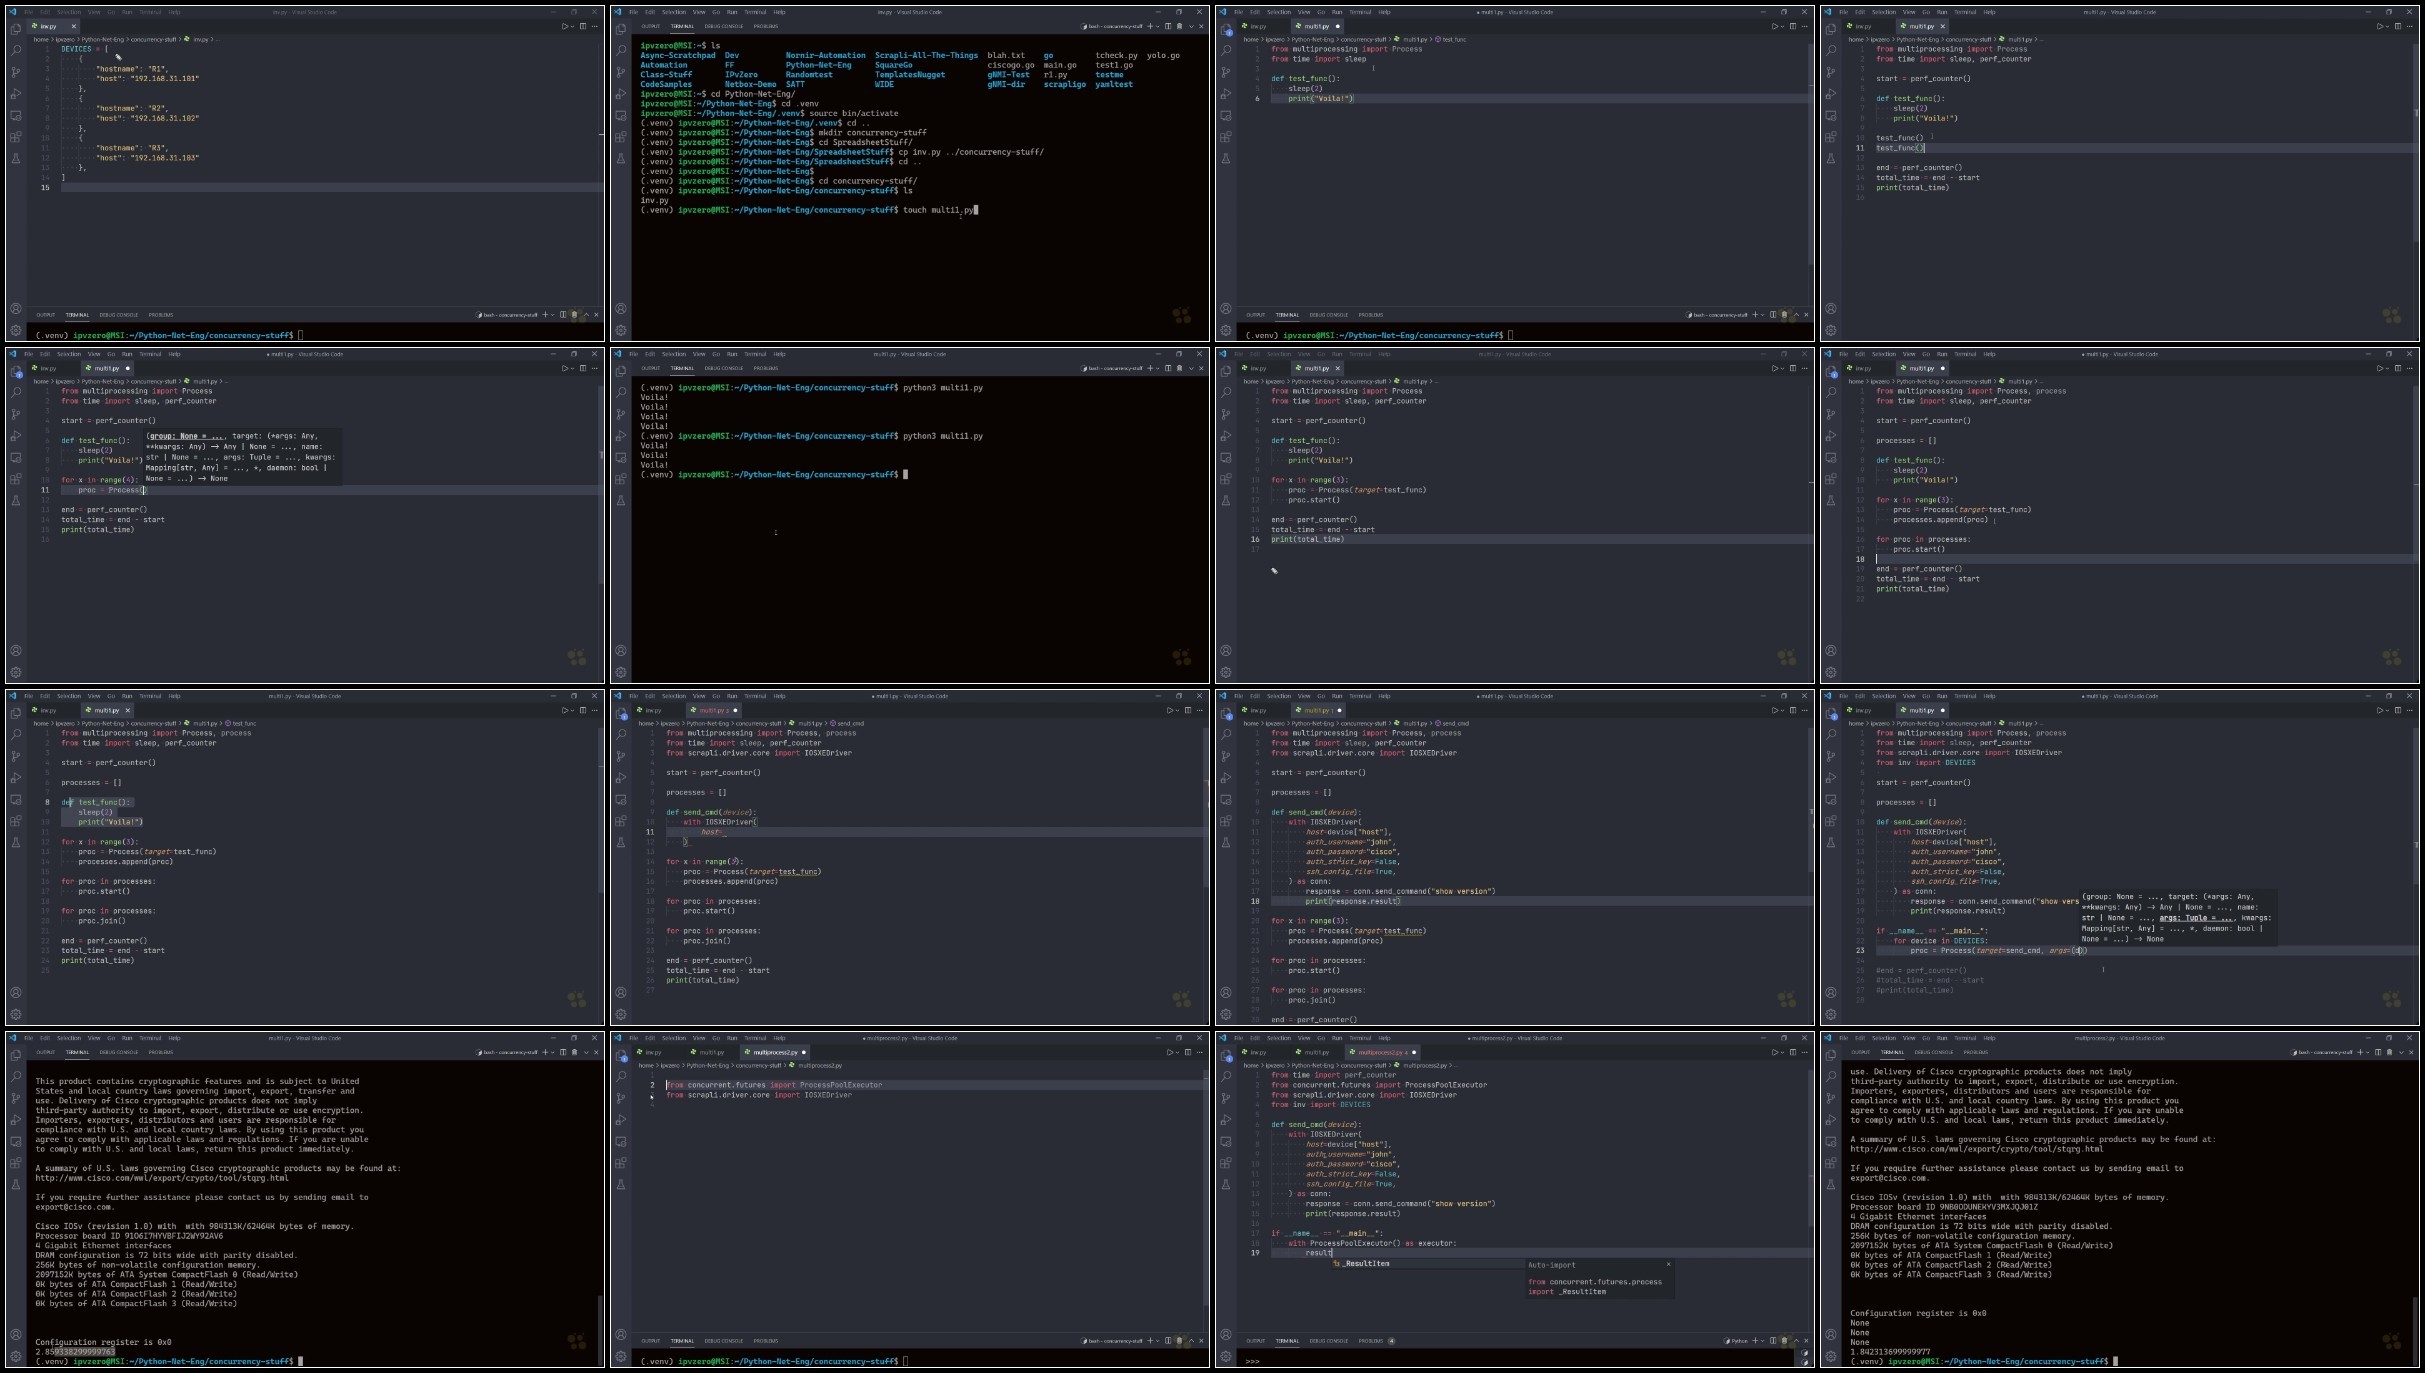Kill terminal trash icon in 'touch multi1.py' frame

pos(1179,26)
